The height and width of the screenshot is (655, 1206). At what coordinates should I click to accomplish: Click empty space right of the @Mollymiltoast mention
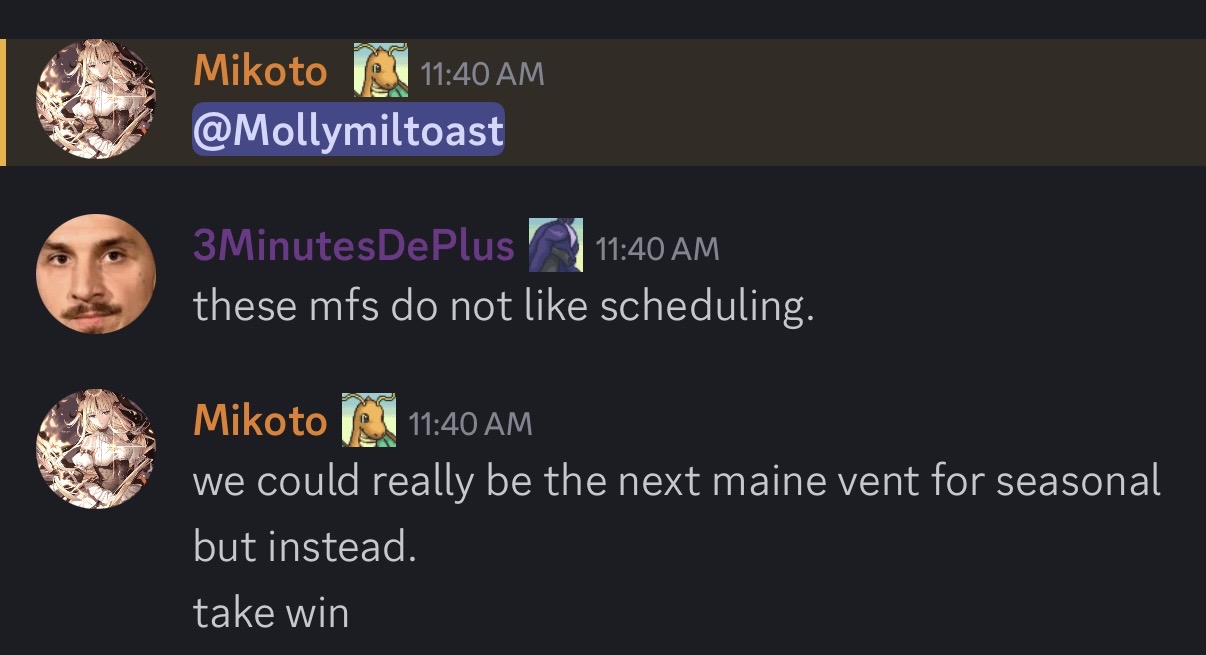[x=850, y=131]
